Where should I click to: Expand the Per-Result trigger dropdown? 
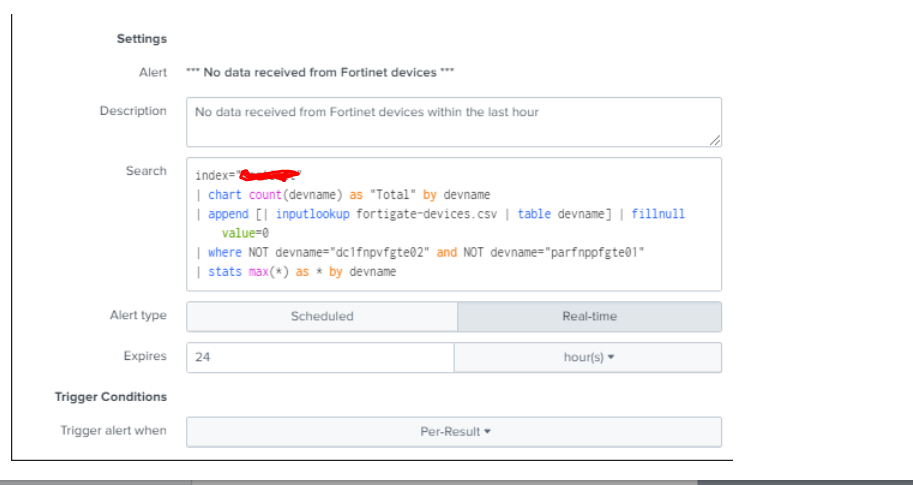(x=453, y=432)
